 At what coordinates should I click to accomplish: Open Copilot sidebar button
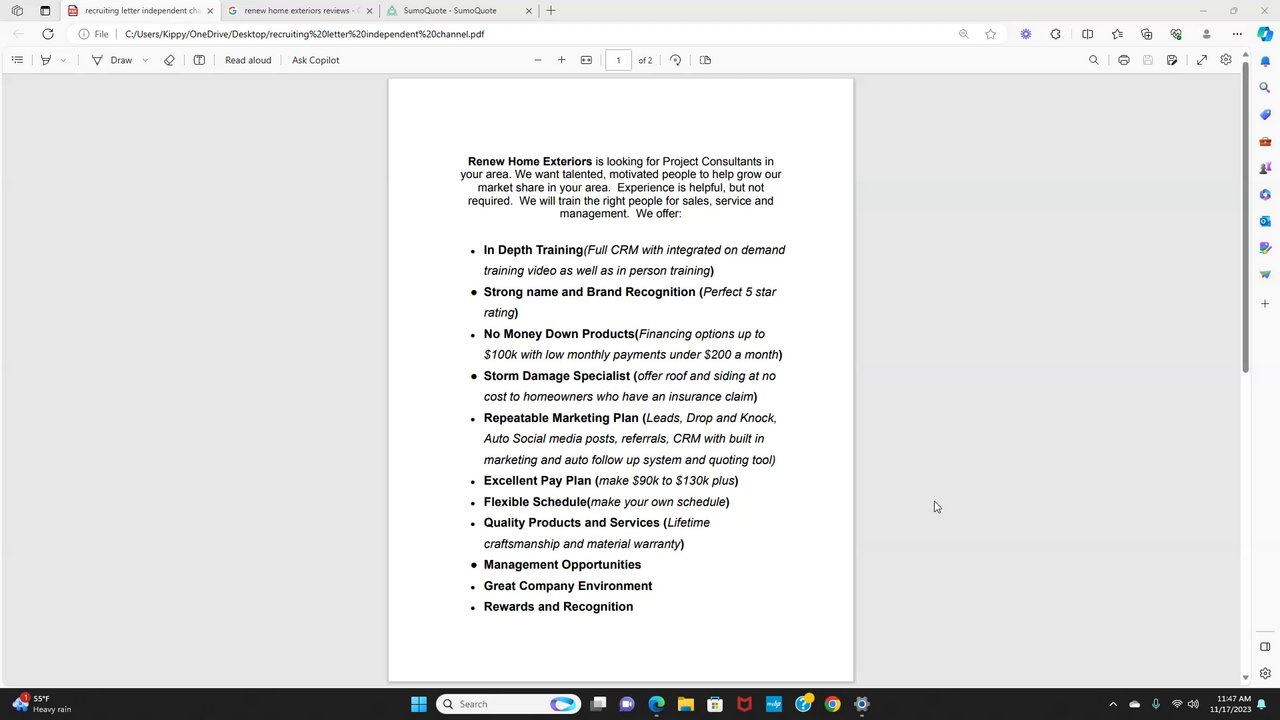pyautogui.click(x=1265, y=34)
